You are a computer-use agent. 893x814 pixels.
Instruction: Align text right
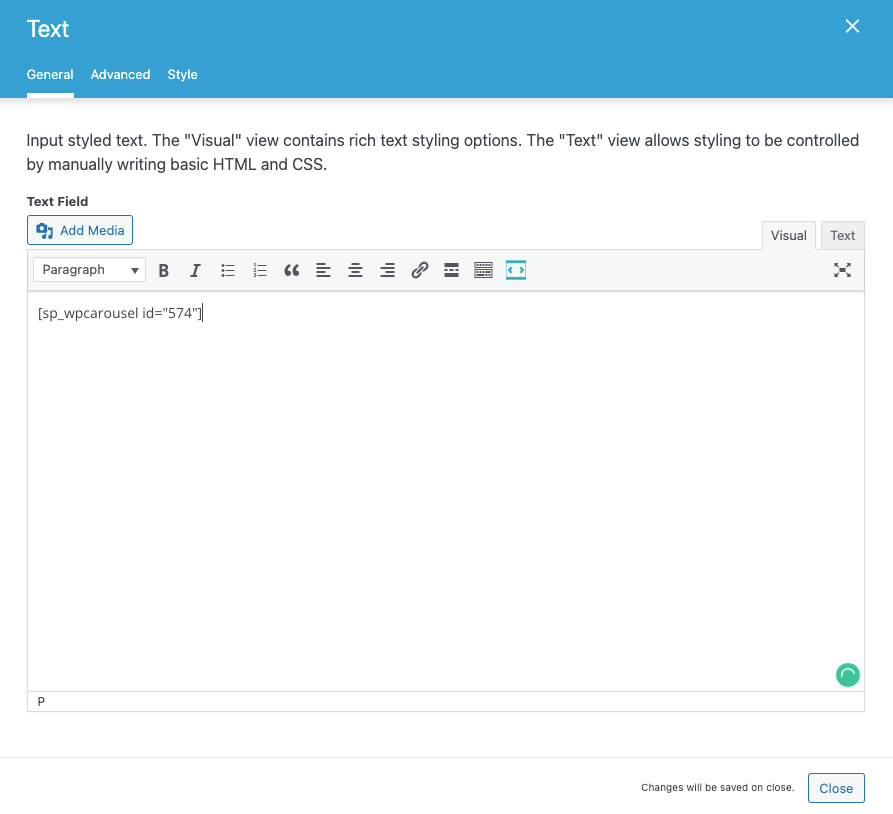387,270
